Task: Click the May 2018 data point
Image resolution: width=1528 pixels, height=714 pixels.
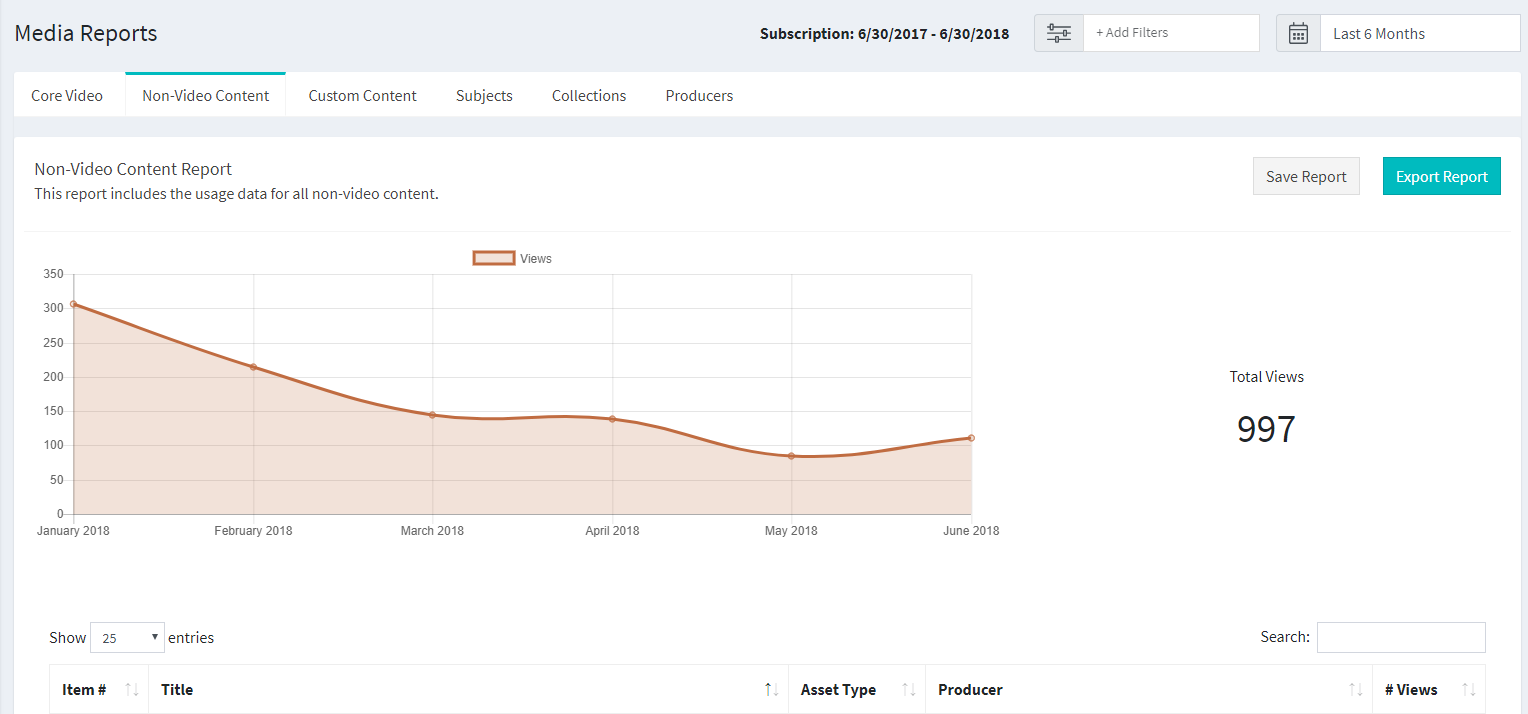Action: 791,456
